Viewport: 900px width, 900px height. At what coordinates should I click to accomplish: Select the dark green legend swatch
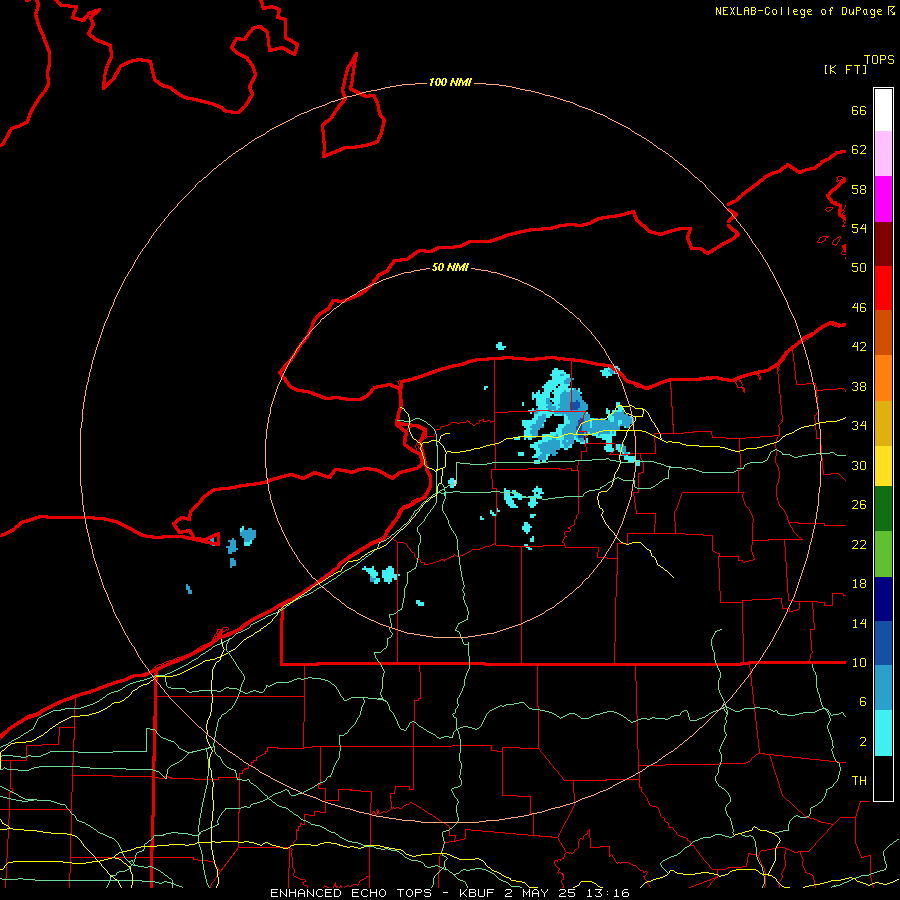pyautogui.click(x=883, y=509)
